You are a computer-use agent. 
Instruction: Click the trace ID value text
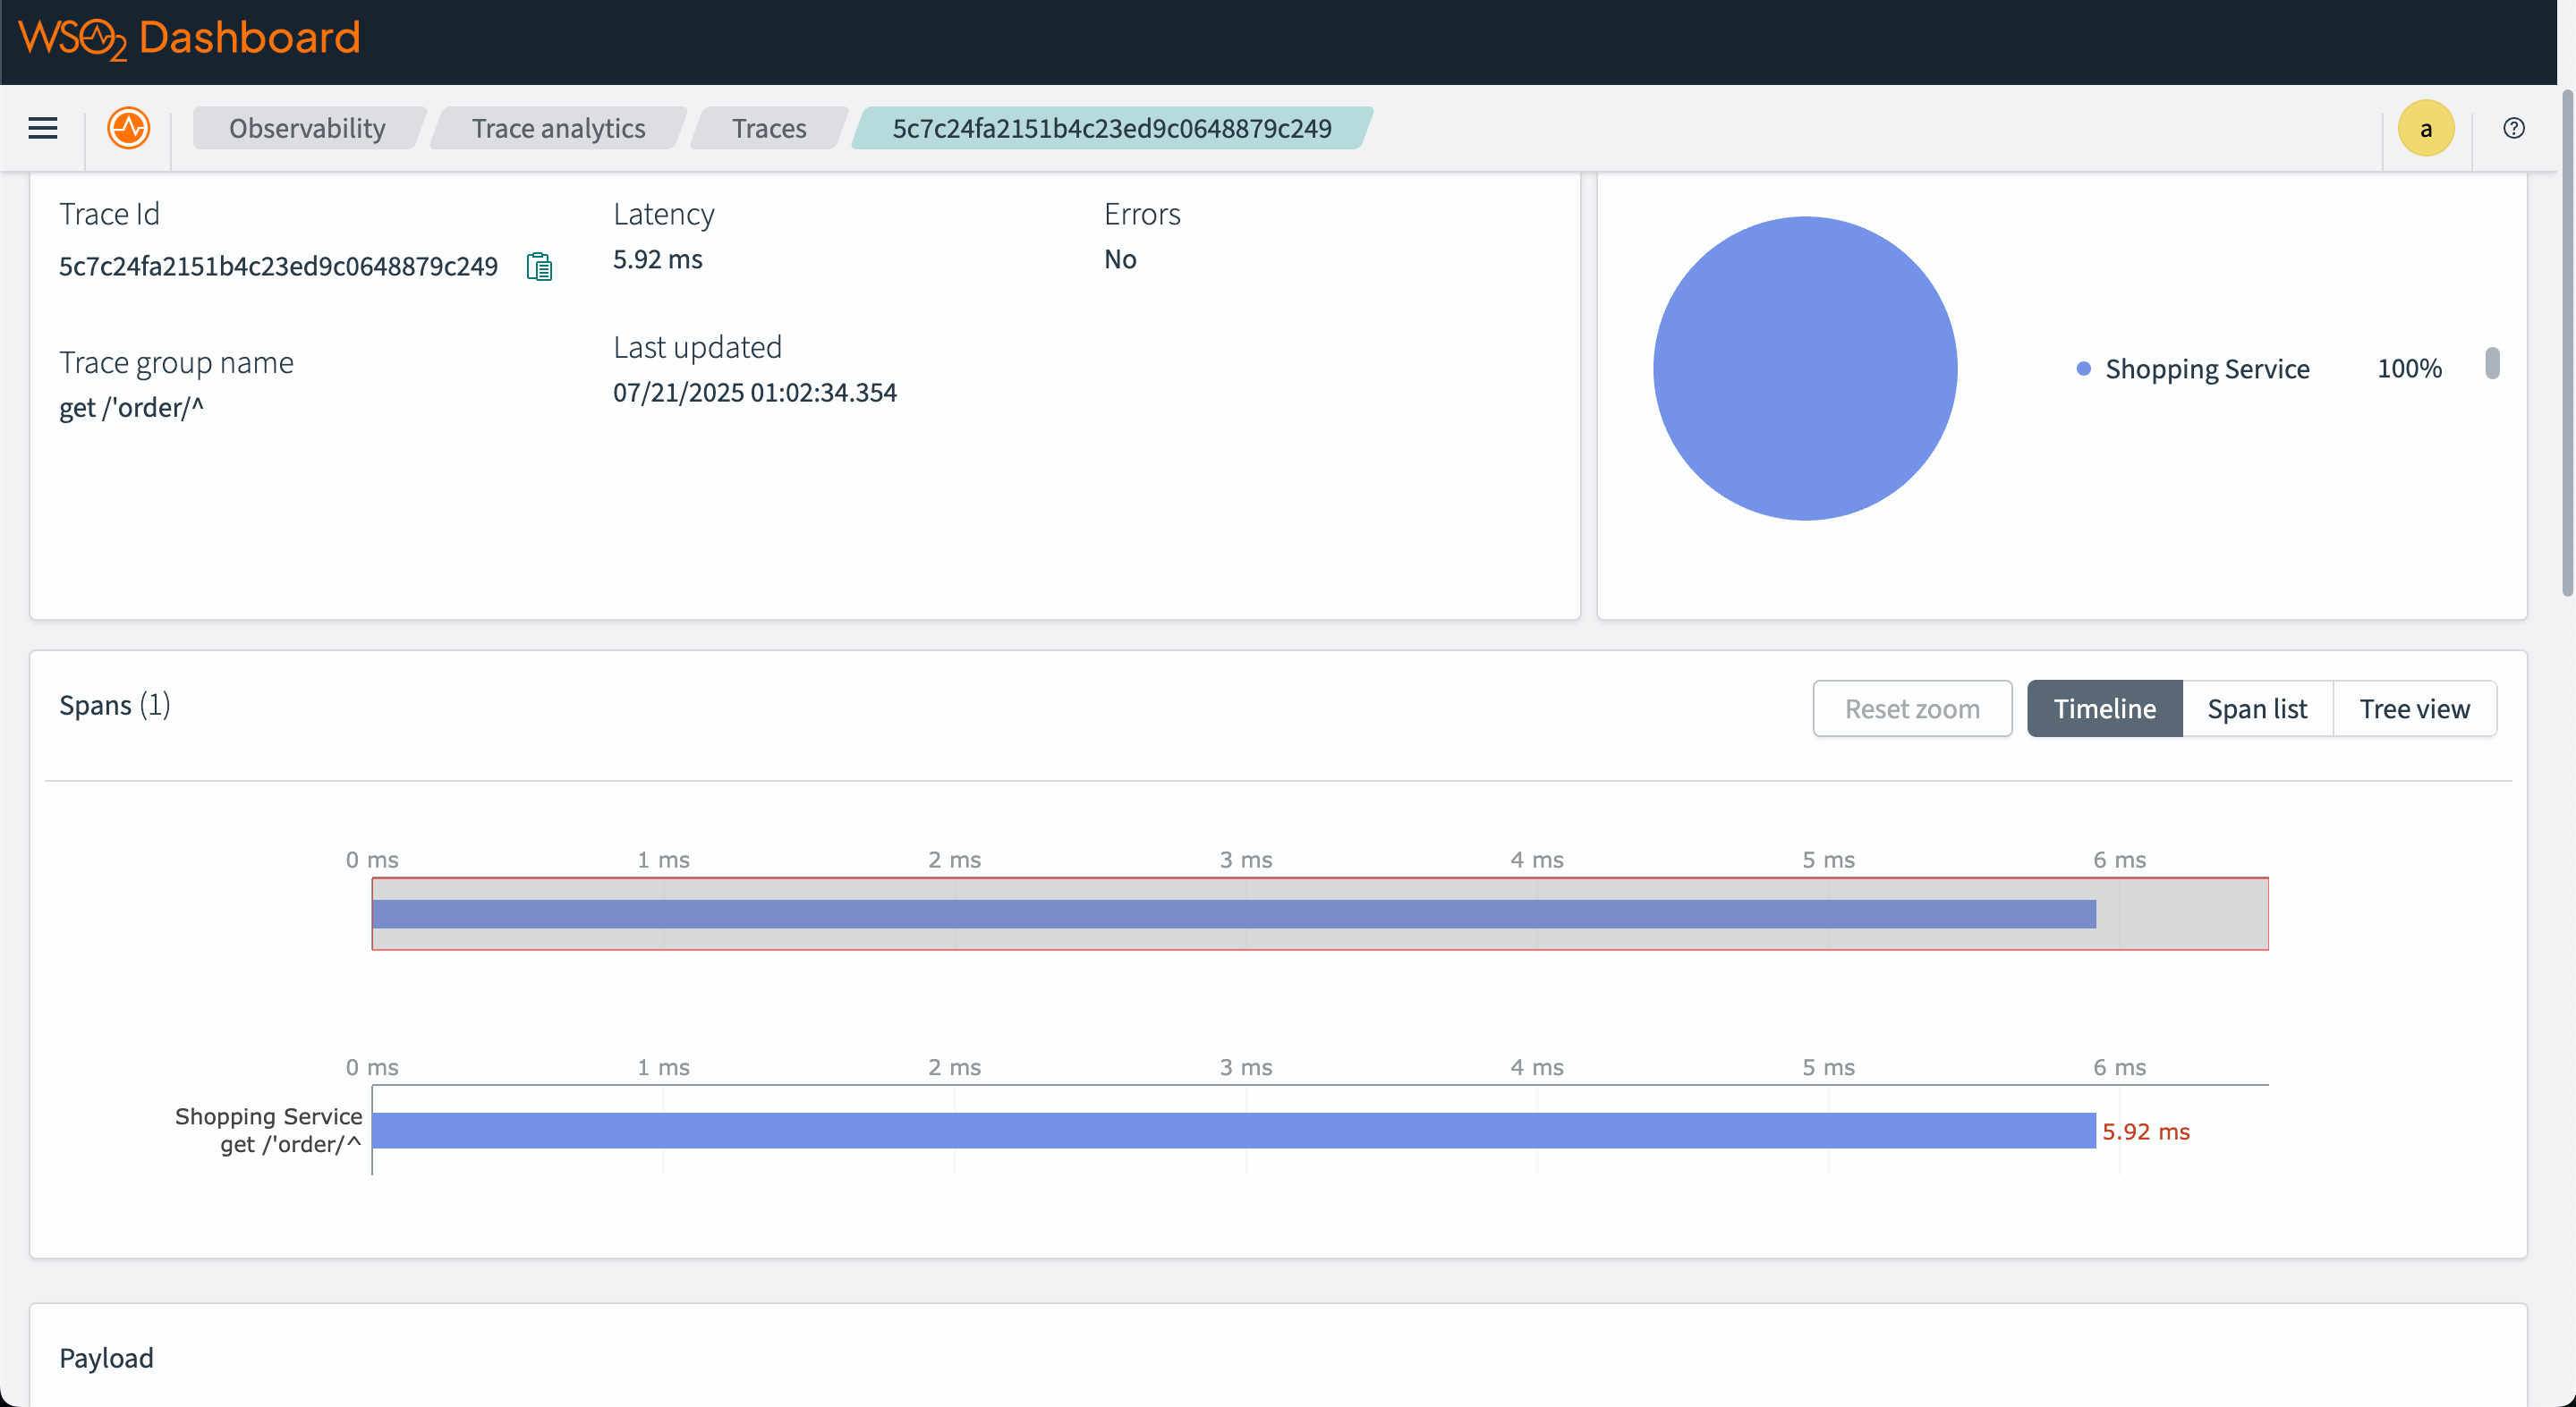point(278,266)
